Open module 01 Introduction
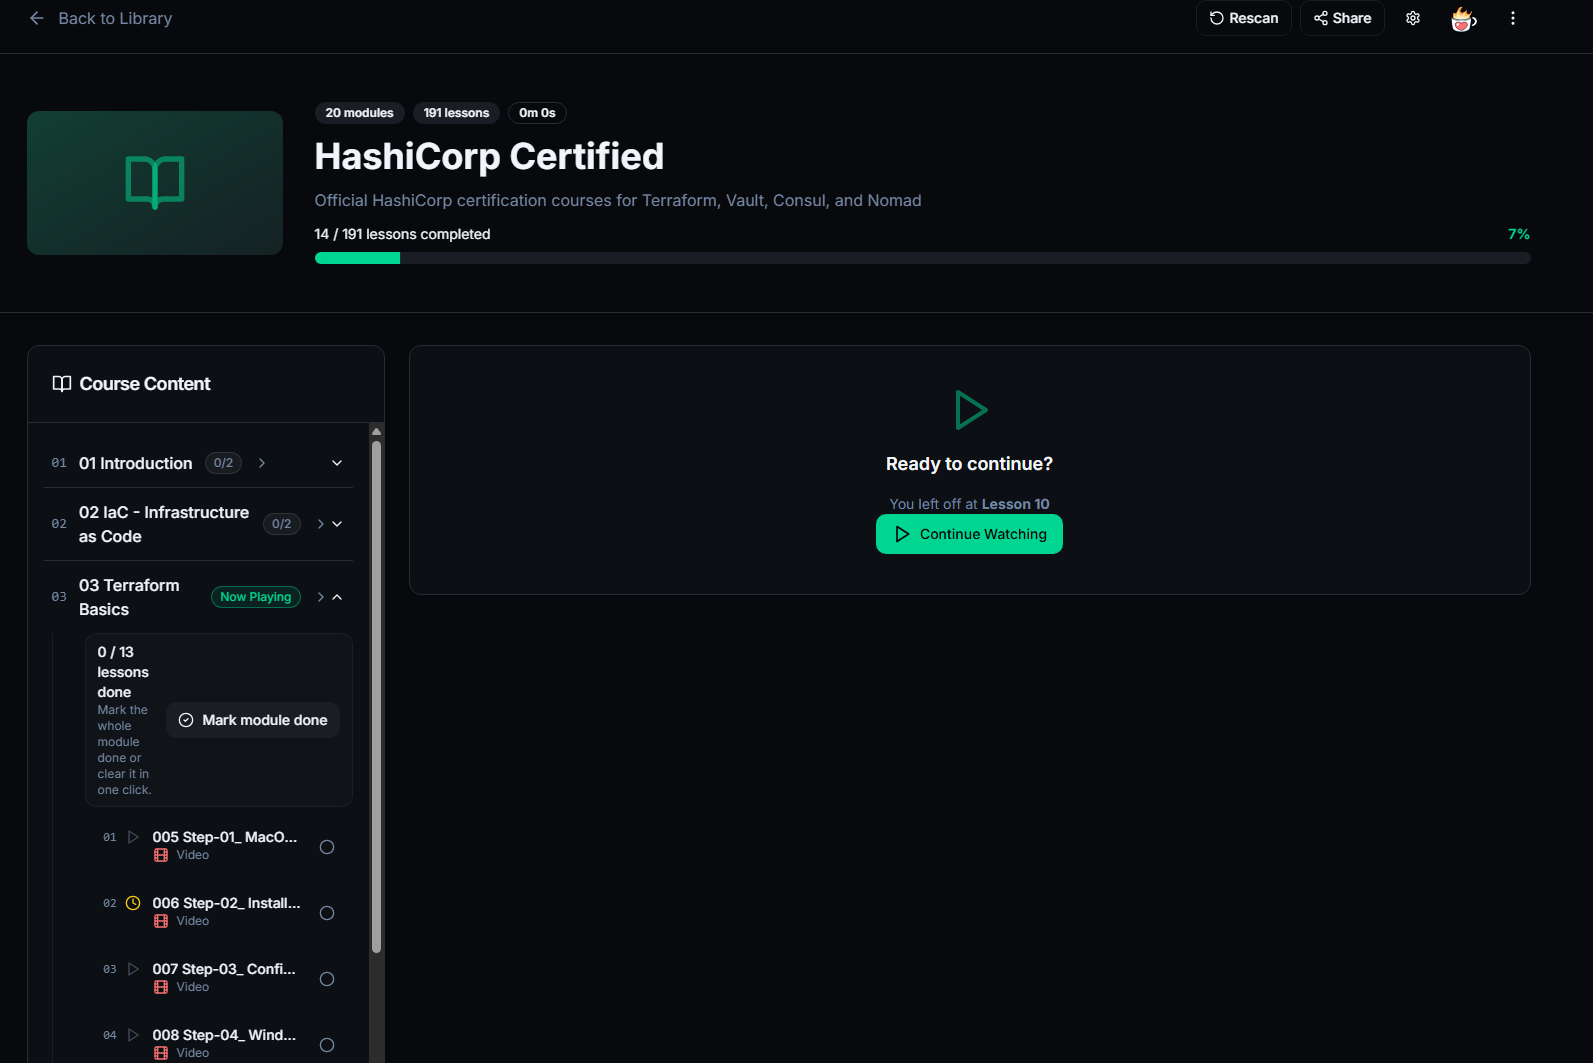The image size is (1593, 1063). coord(135,463)
